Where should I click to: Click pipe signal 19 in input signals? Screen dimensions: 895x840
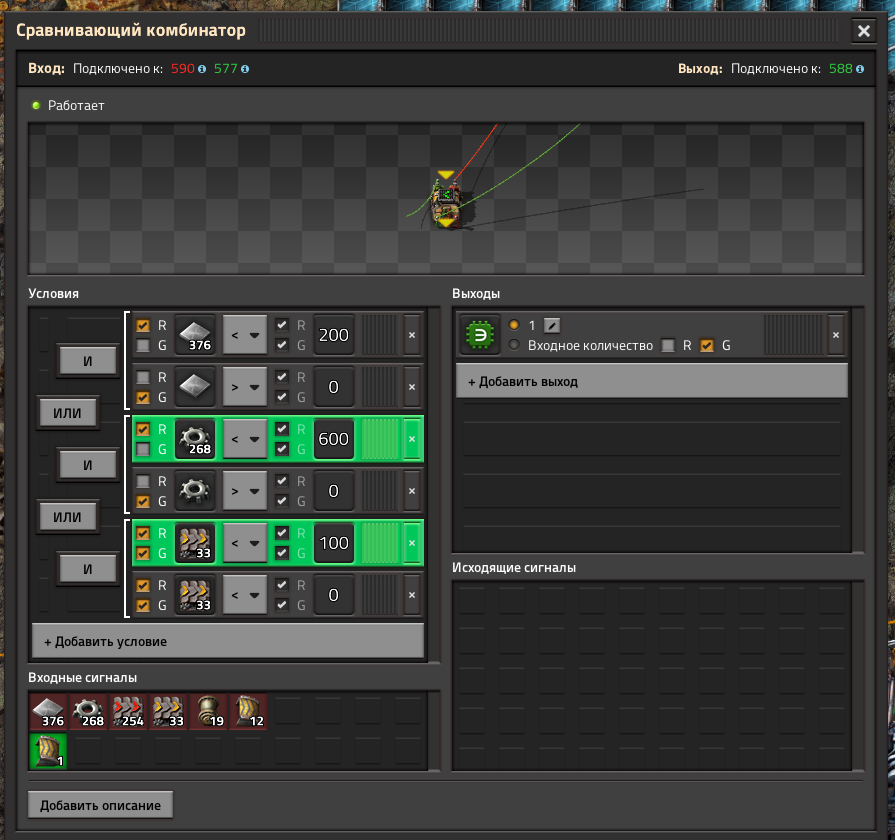(208, 712)
